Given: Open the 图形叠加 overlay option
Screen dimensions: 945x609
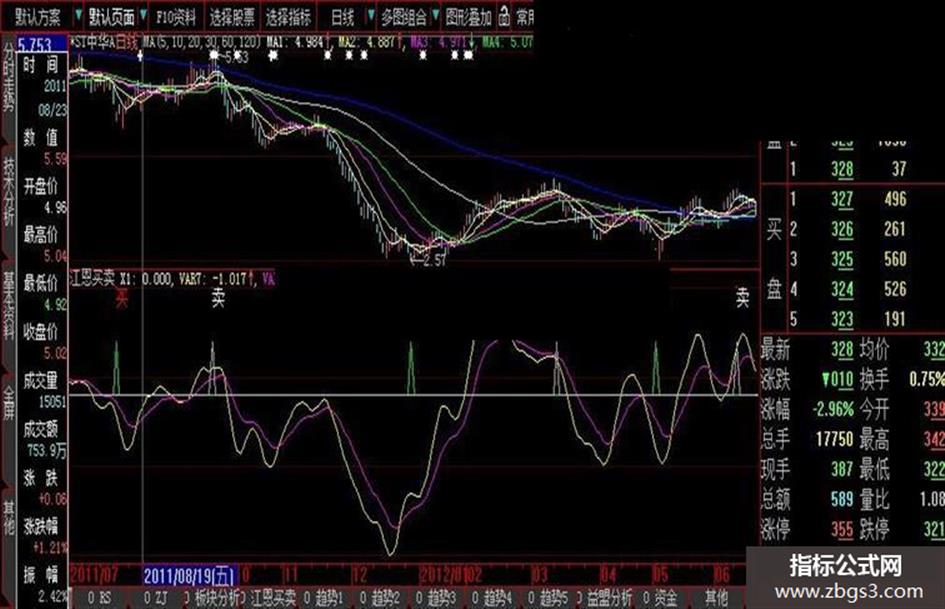Looking at the screenshot, I should pos(468,17).
